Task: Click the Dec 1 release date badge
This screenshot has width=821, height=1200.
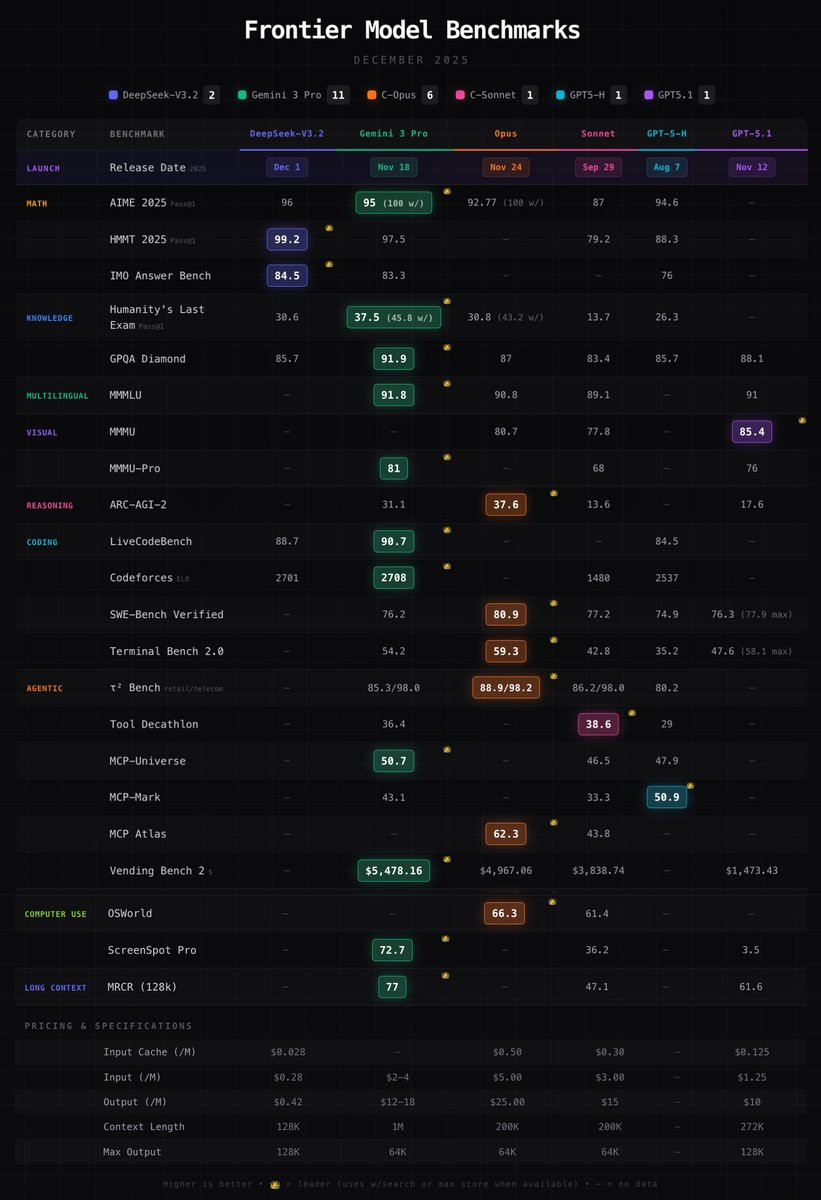Action: (287, 167)
